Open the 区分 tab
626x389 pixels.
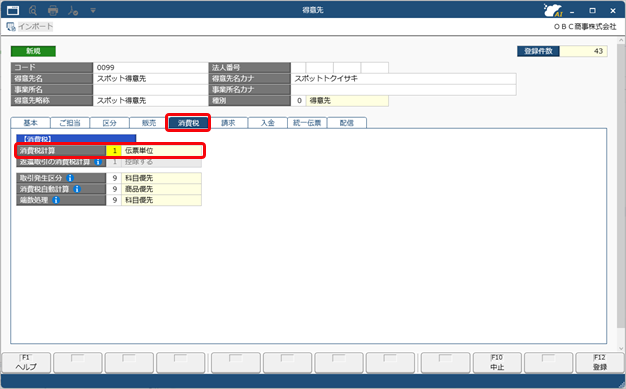[x=109, y=123]
